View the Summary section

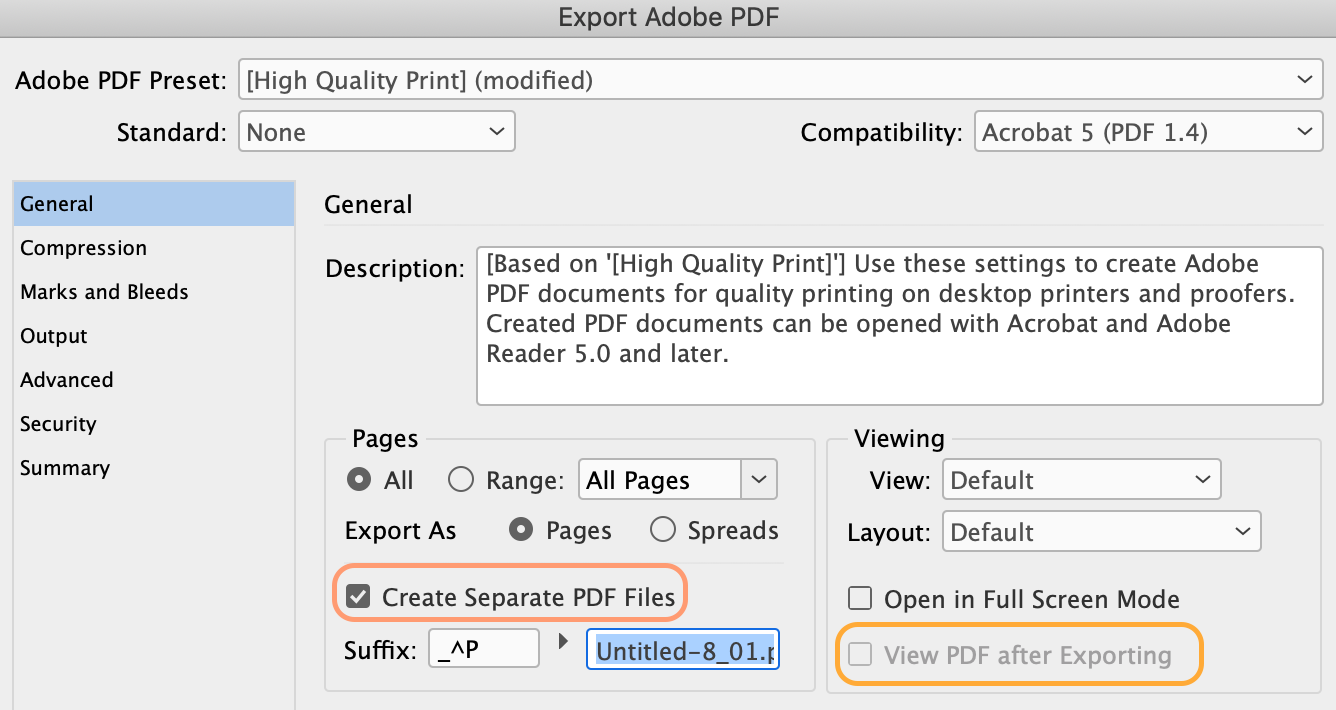tap(65, 468)
